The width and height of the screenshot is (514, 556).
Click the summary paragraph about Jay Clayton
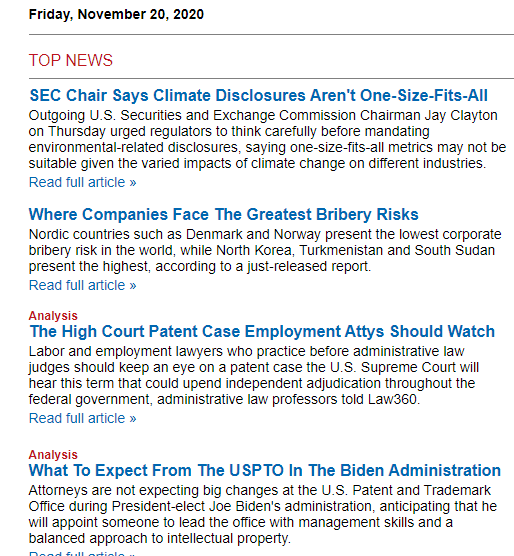pyautogui.click(x=268, y=139)
